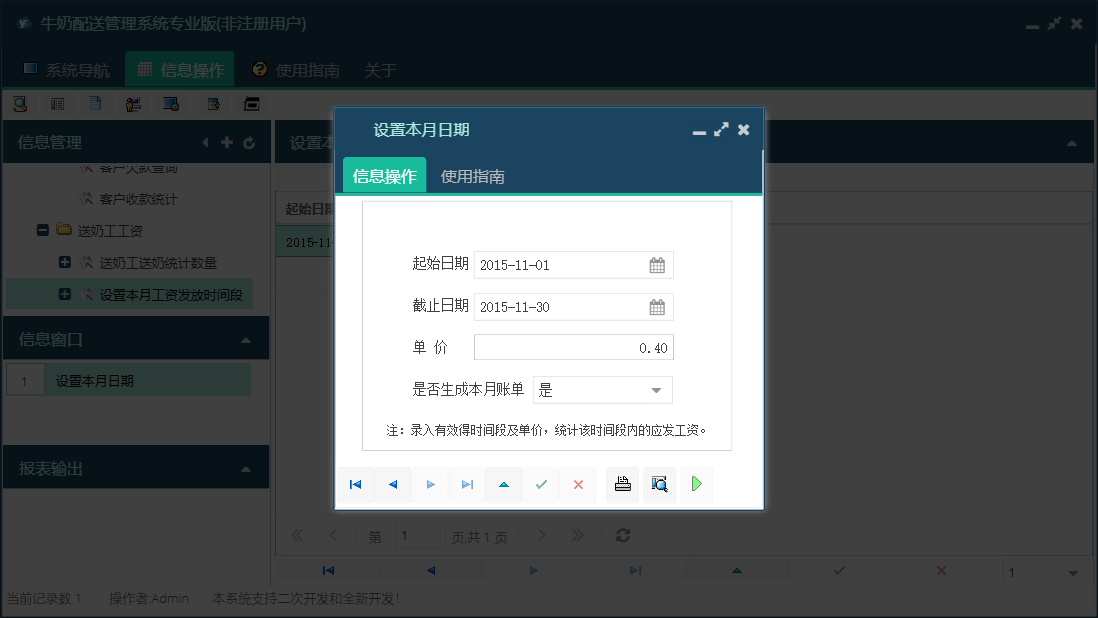Click the 单价 input field

573,347
